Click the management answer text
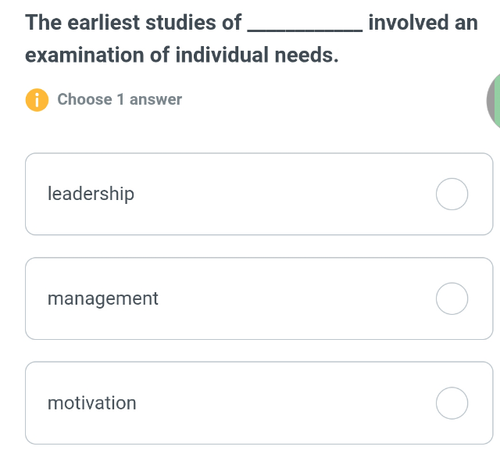The height and width of the screenshot is (468, 500). click(103, 299)
